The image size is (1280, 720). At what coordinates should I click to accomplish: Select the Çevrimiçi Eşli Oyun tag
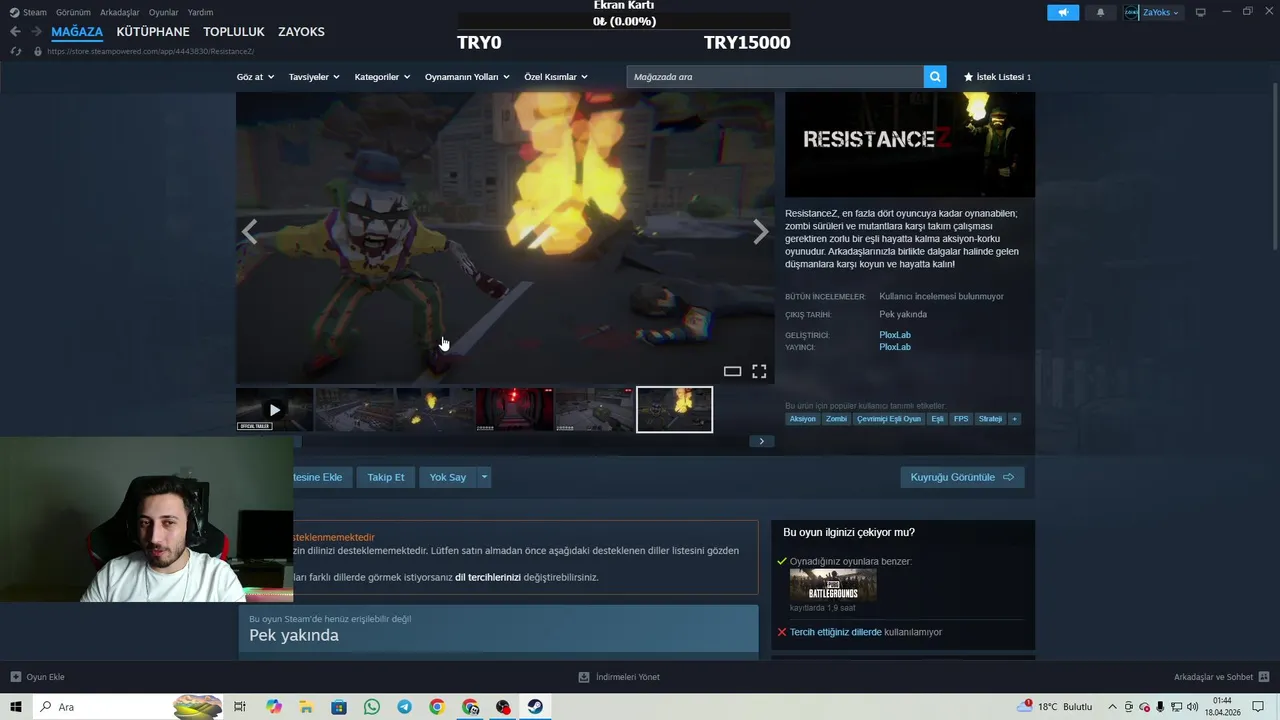(889, 419)
